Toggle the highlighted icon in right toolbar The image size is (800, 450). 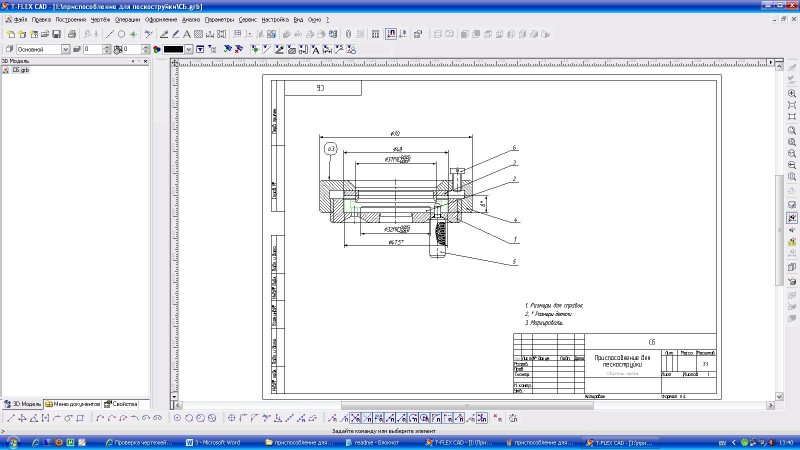click(792, 218)
